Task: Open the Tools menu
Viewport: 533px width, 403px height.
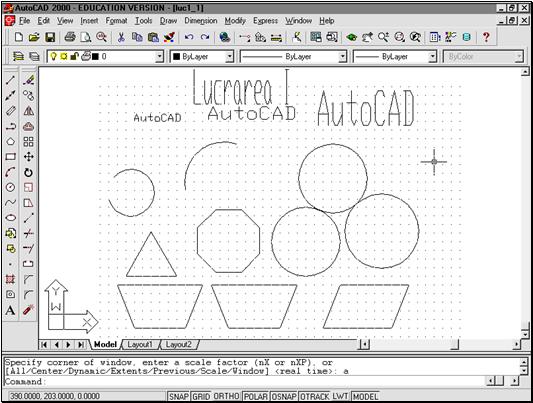Action: (x=144, y=21)
